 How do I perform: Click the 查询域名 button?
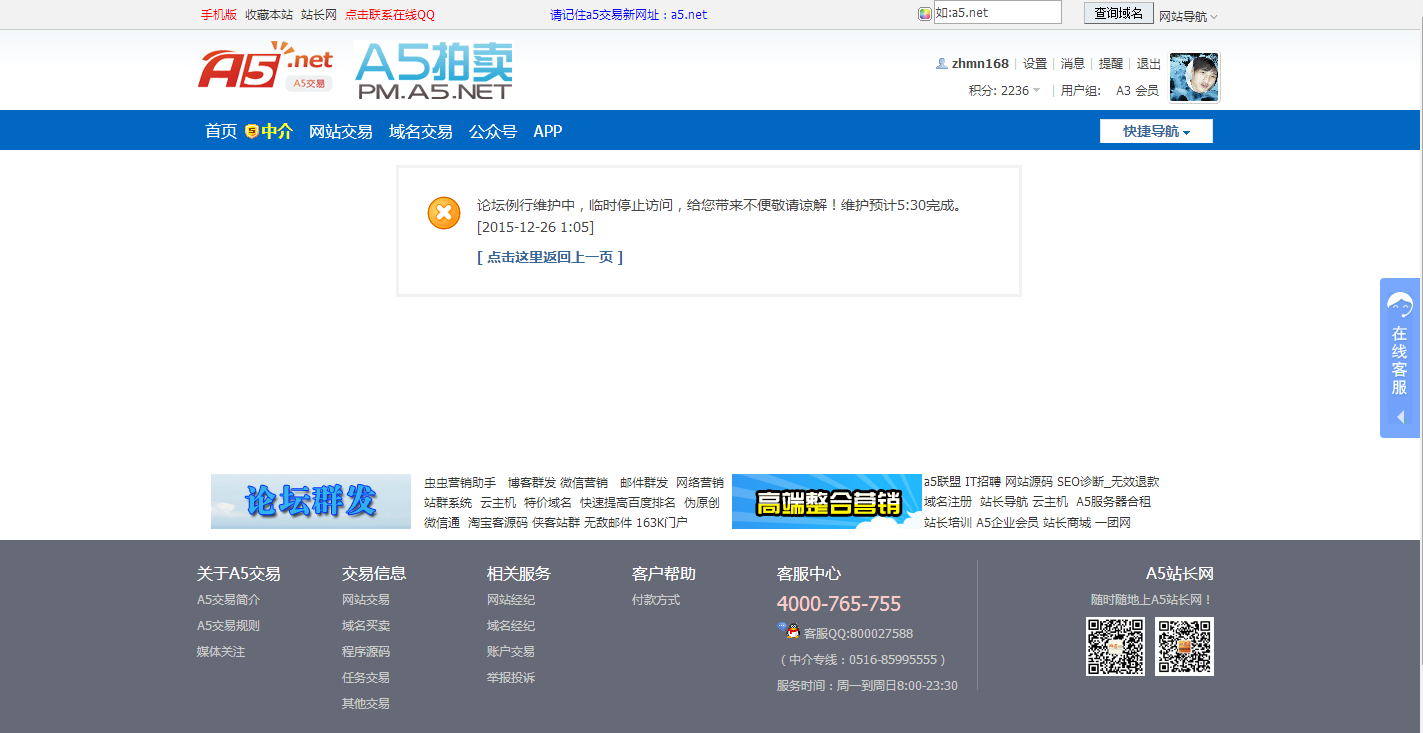coord(1118,13)
